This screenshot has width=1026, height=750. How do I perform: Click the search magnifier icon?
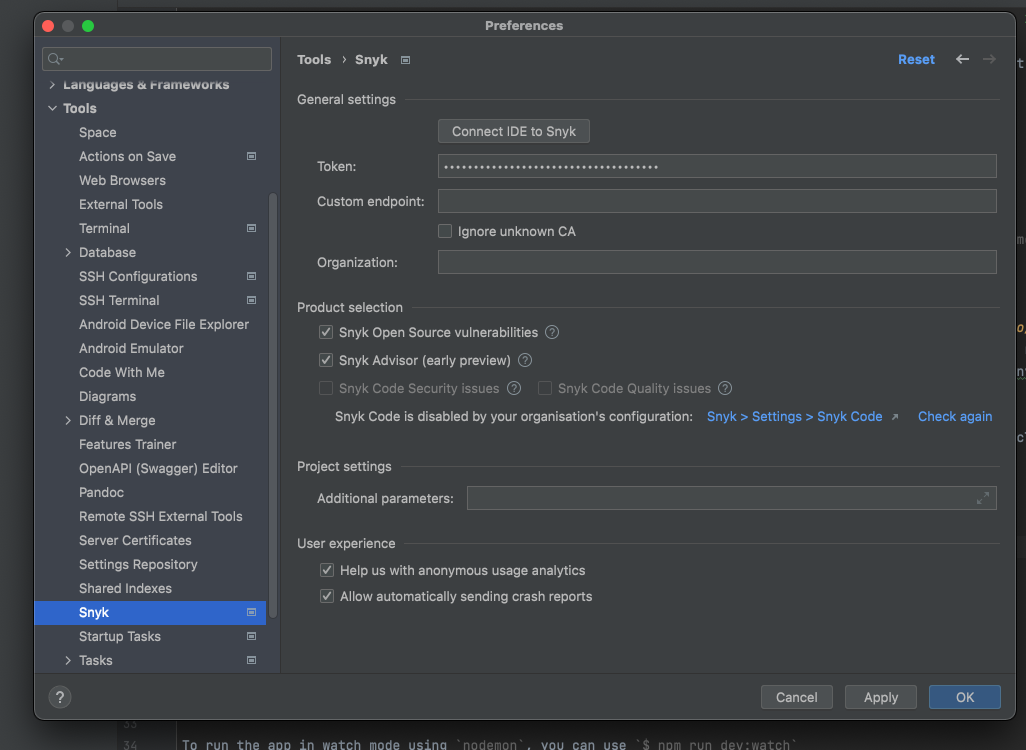(x=55, y=60)
